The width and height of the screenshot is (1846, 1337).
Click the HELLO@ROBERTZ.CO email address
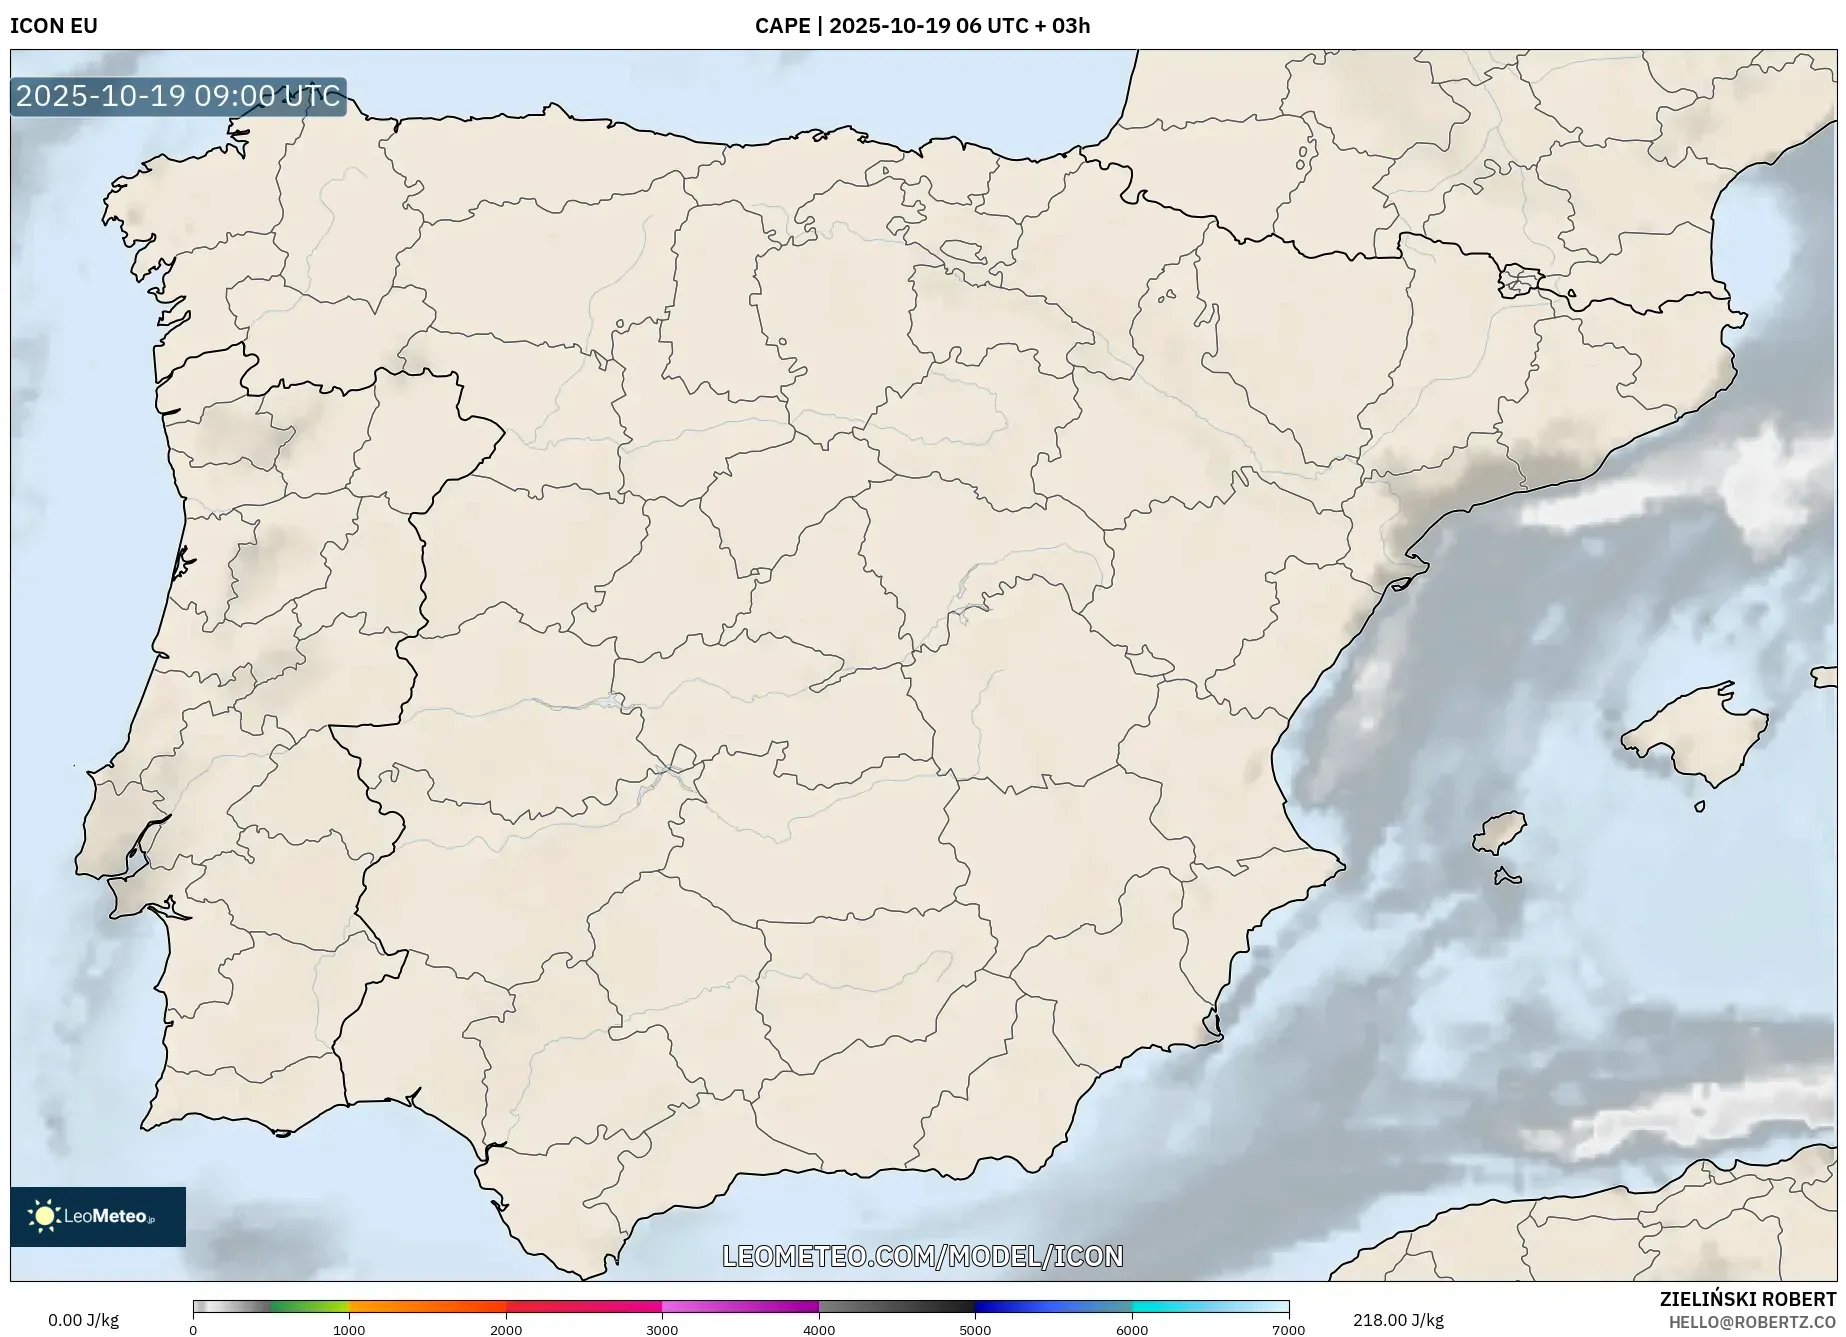[x=1752, y=1322]
